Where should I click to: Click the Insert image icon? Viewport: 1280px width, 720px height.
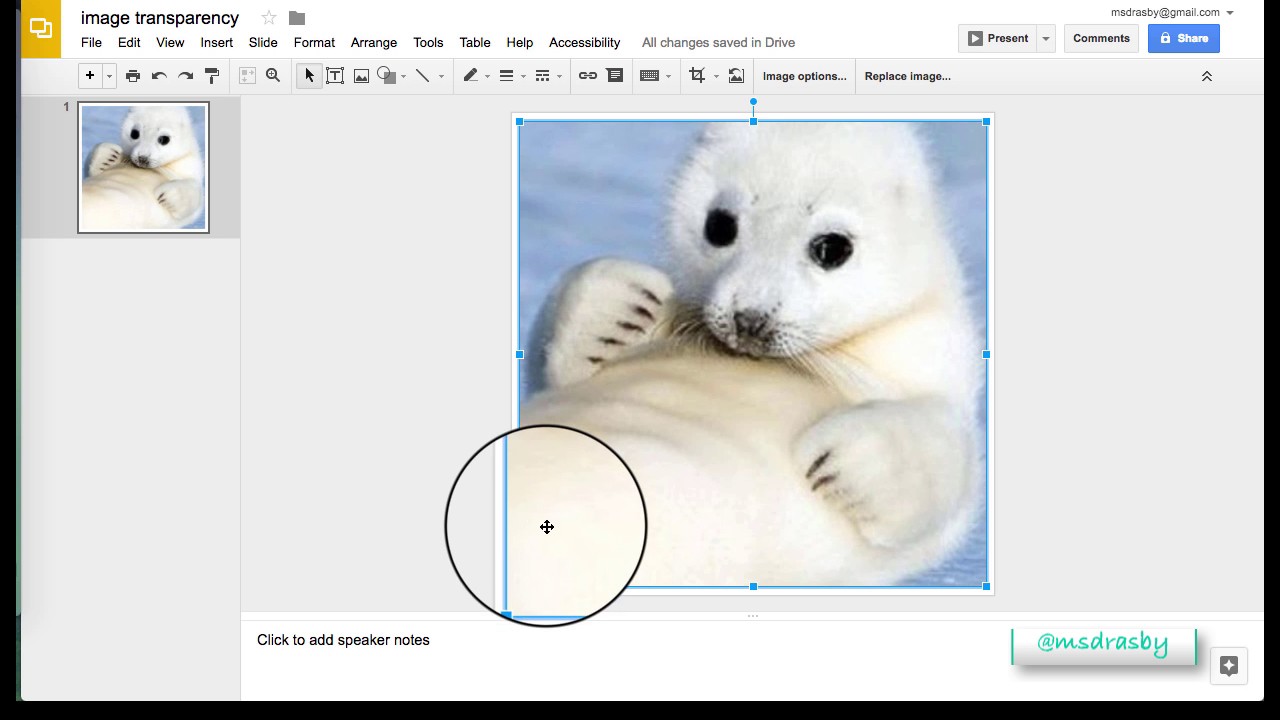[361, 76]
